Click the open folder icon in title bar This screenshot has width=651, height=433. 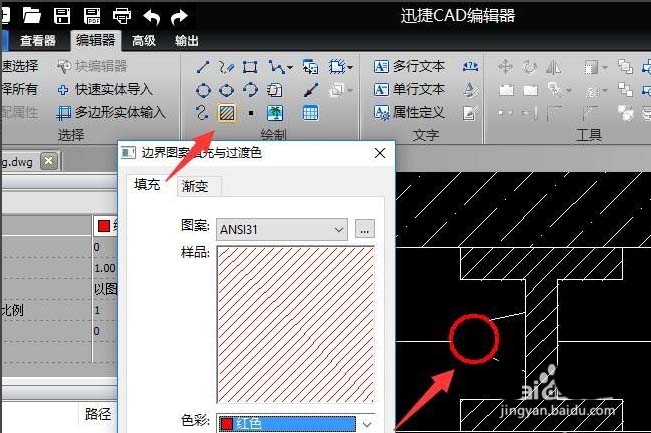[32, 16]
